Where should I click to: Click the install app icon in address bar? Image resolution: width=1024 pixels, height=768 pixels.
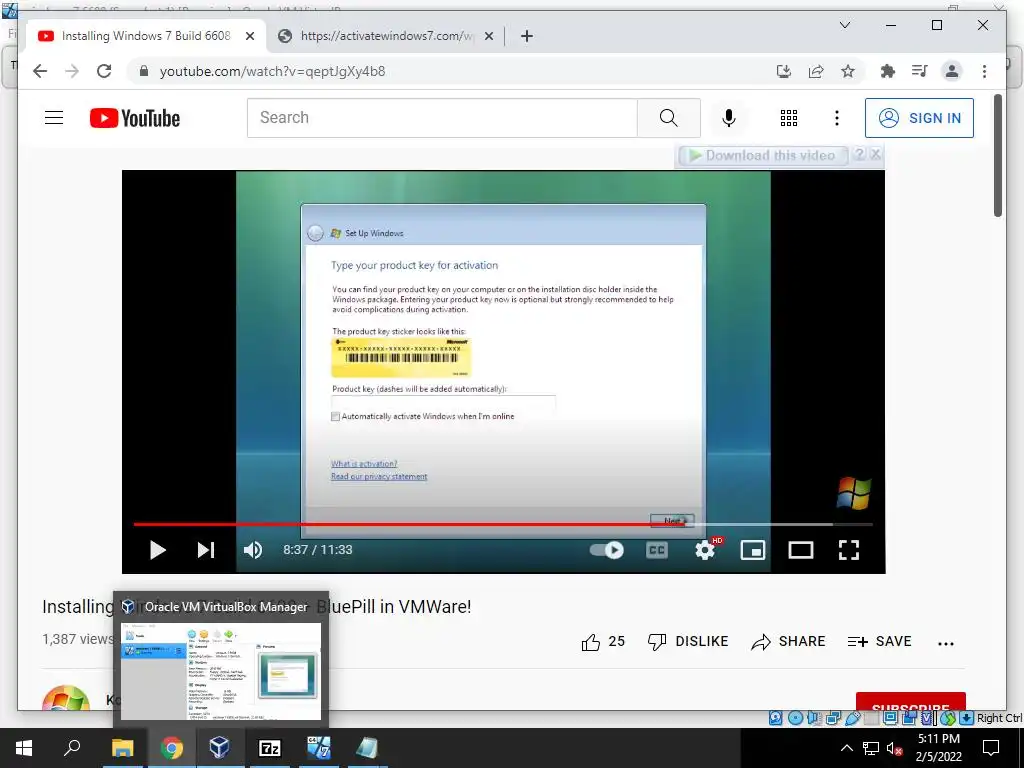(x=784, y=71)
